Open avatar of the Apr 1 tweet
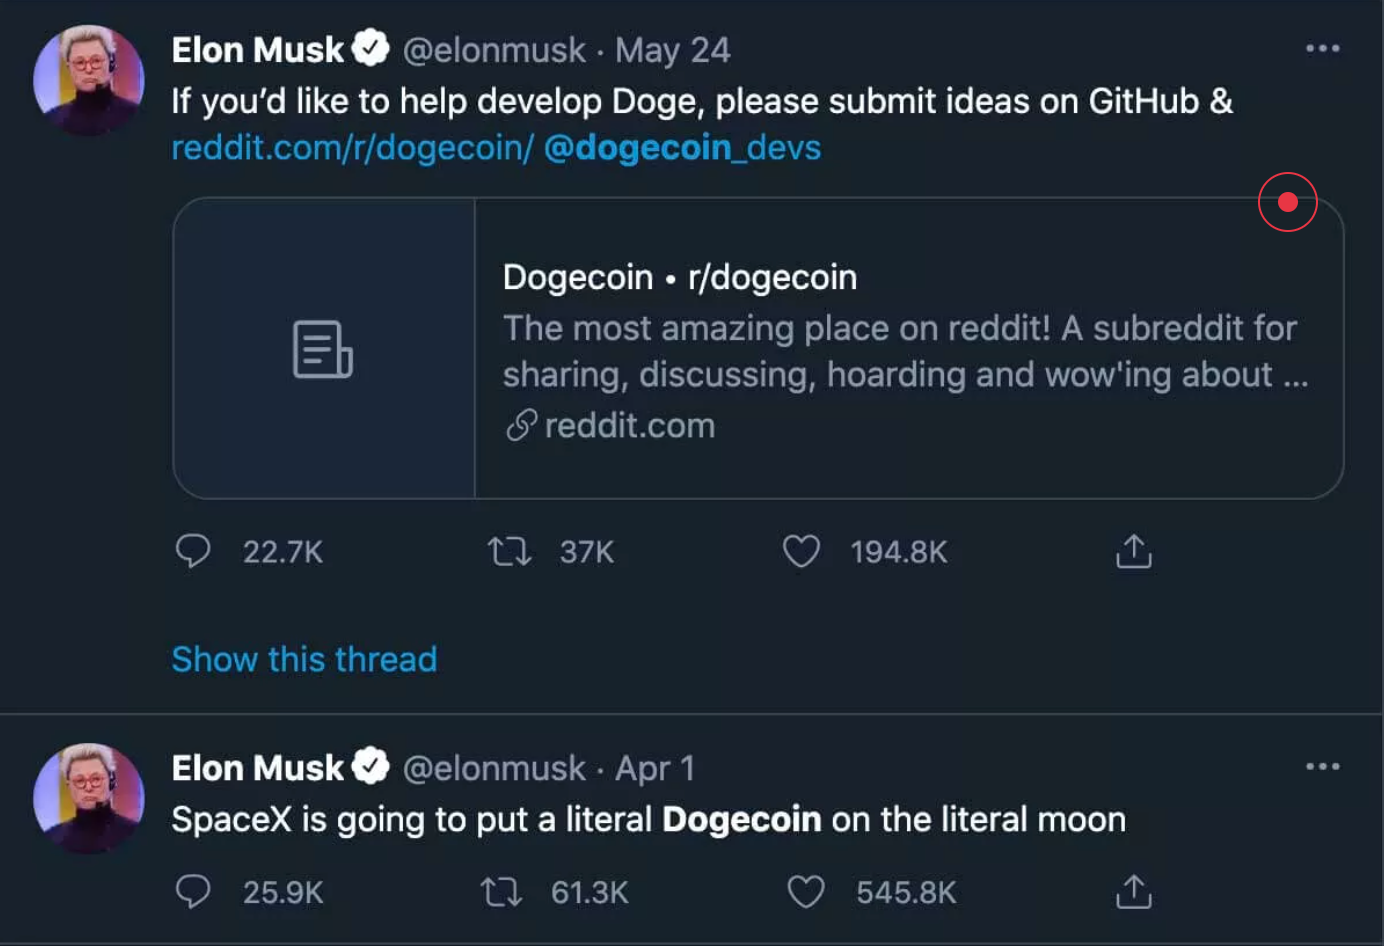Viewport: 1384px width, 946px height. point(88,798)
